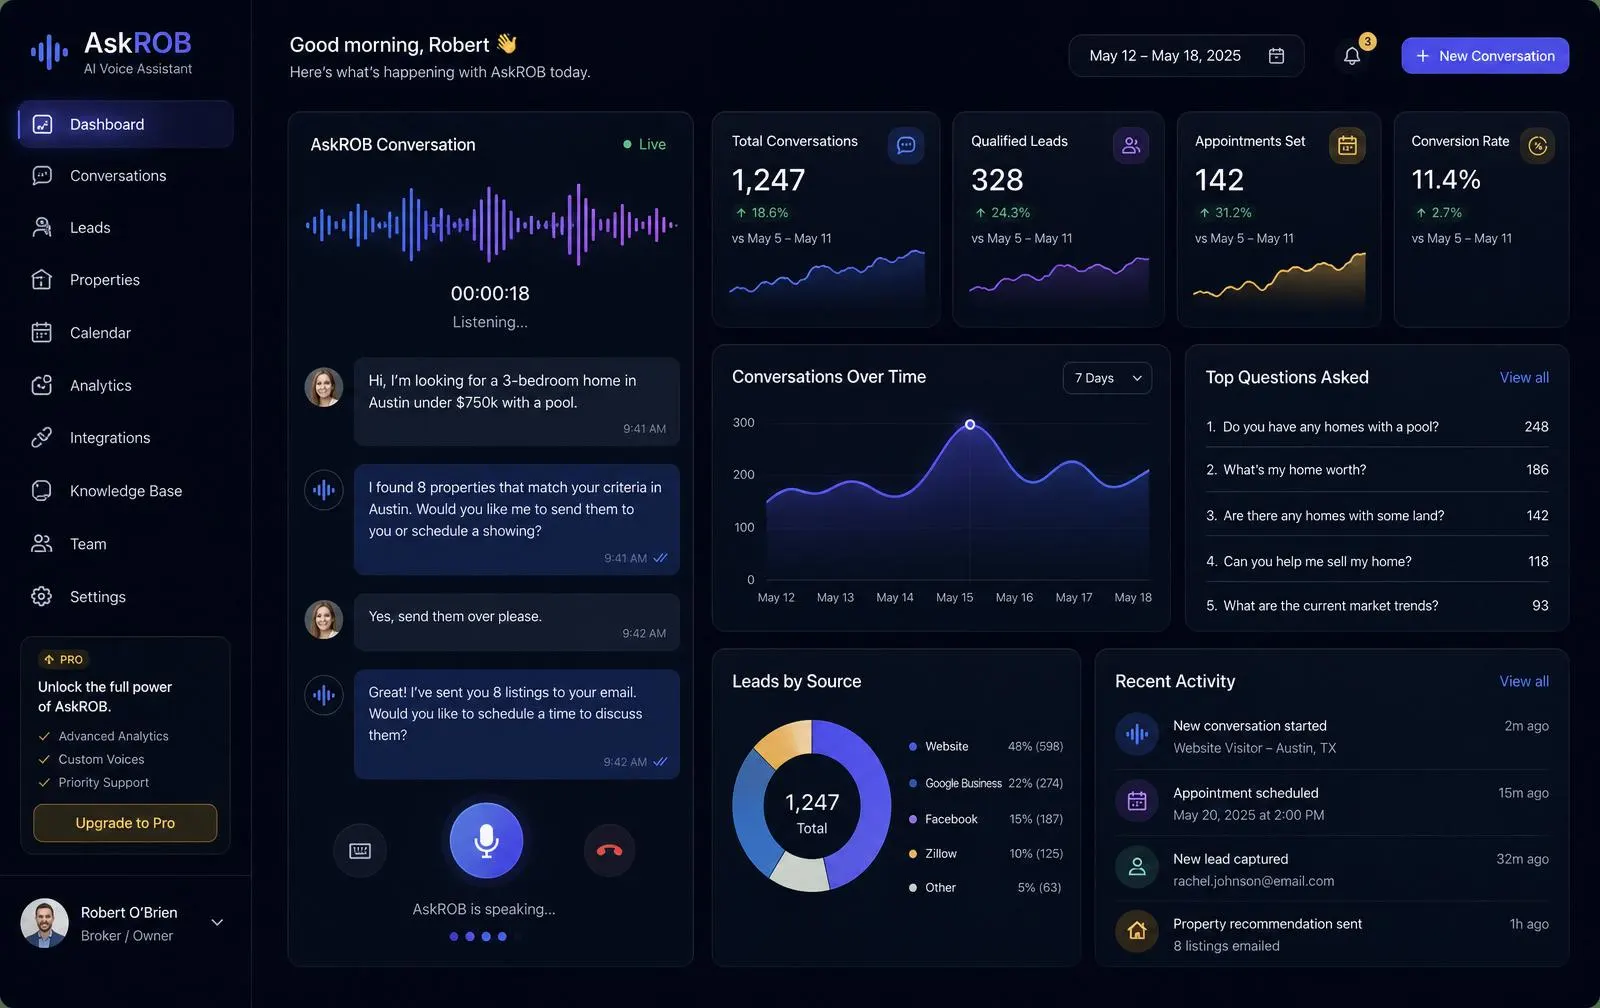Viewport: 1600px width, 1008px height.
Task: Click question 'Do you have any homes with a pool?'
Action: point(1330,427)
